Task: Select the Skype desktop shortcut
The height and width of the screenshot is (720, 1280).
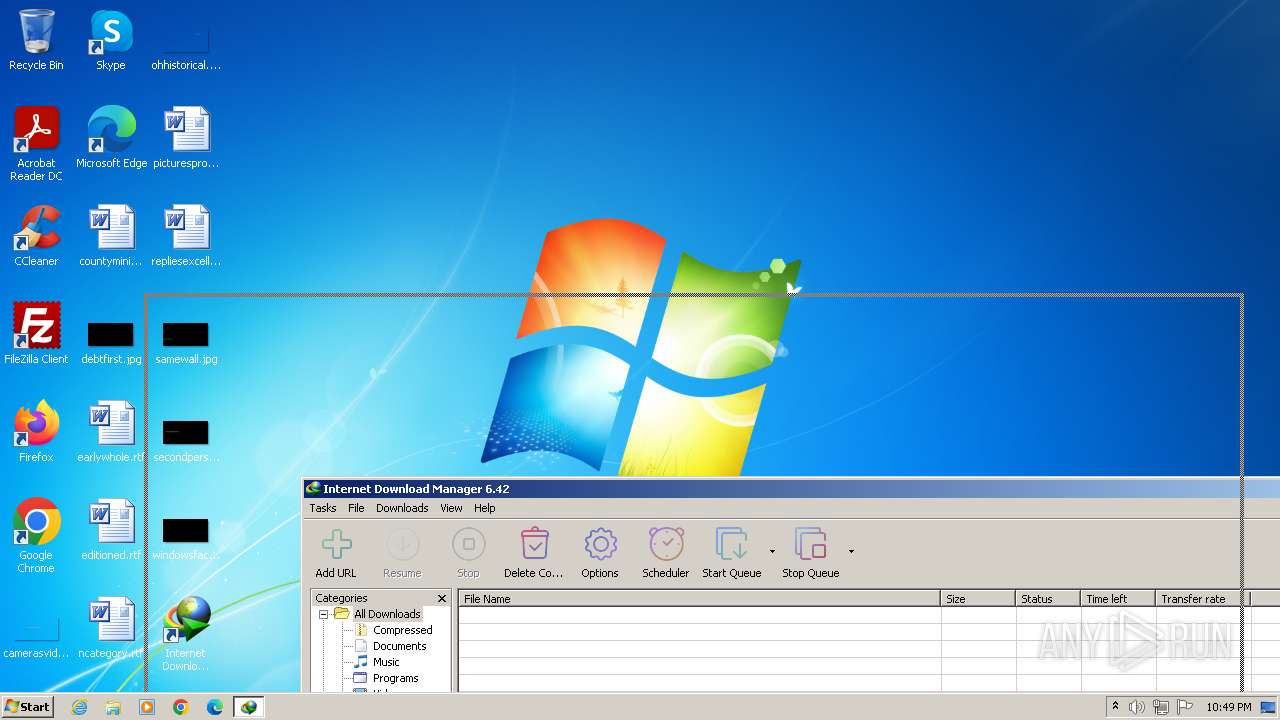Action: point(111,40)
